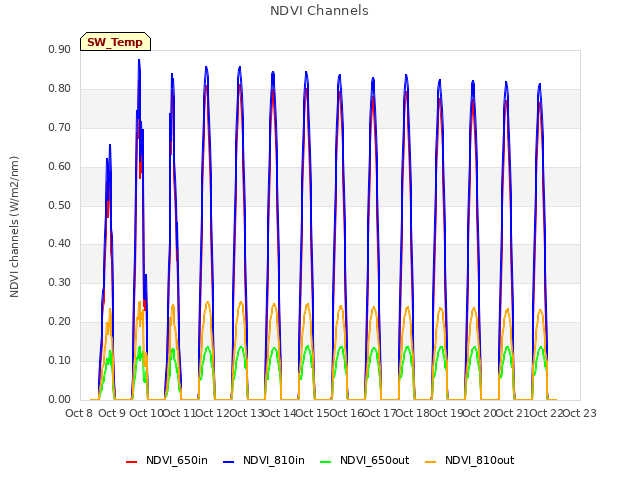Select the NDVI_650out legend entry

pyautogui.click(x=364, y=460)
